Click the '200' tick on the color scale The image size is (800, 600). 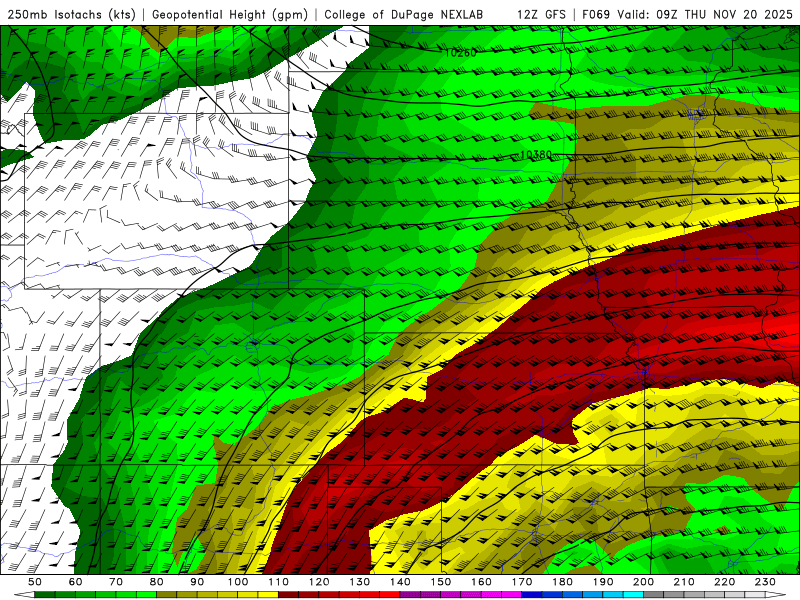point(644,582)
